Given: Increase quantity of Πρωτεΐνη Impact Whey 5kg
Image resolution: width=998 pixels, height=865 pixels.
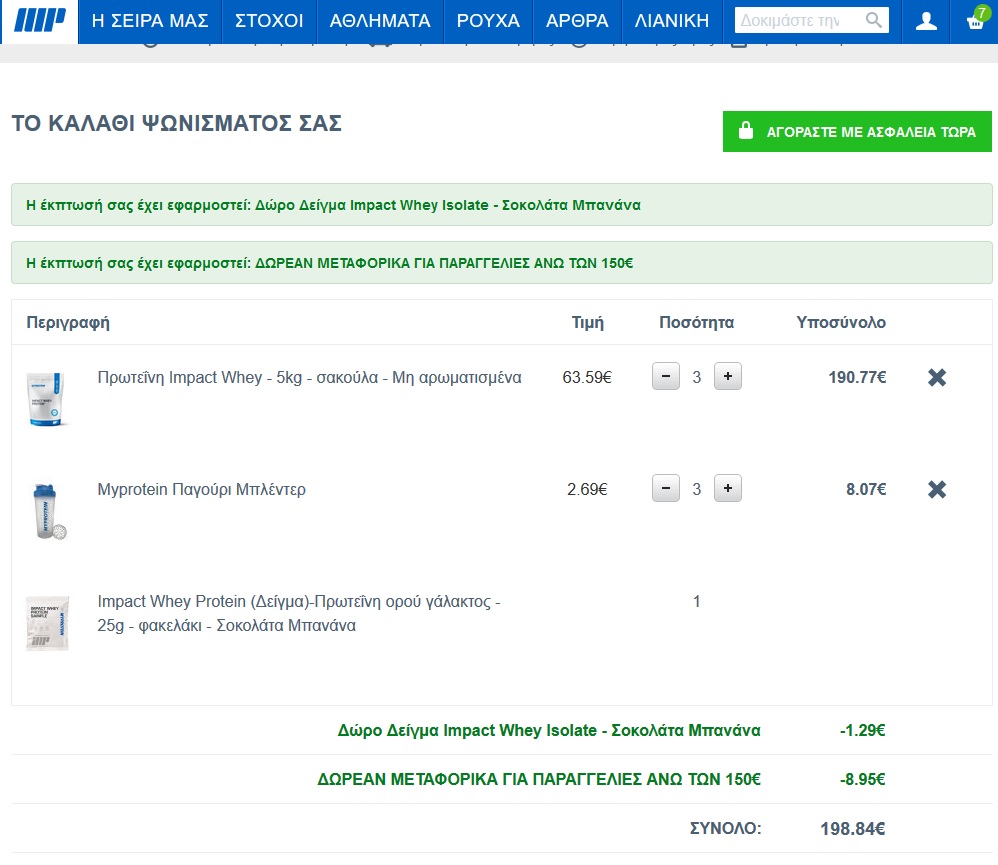Looking at the screenshot, I should click(x=727, y=376).
